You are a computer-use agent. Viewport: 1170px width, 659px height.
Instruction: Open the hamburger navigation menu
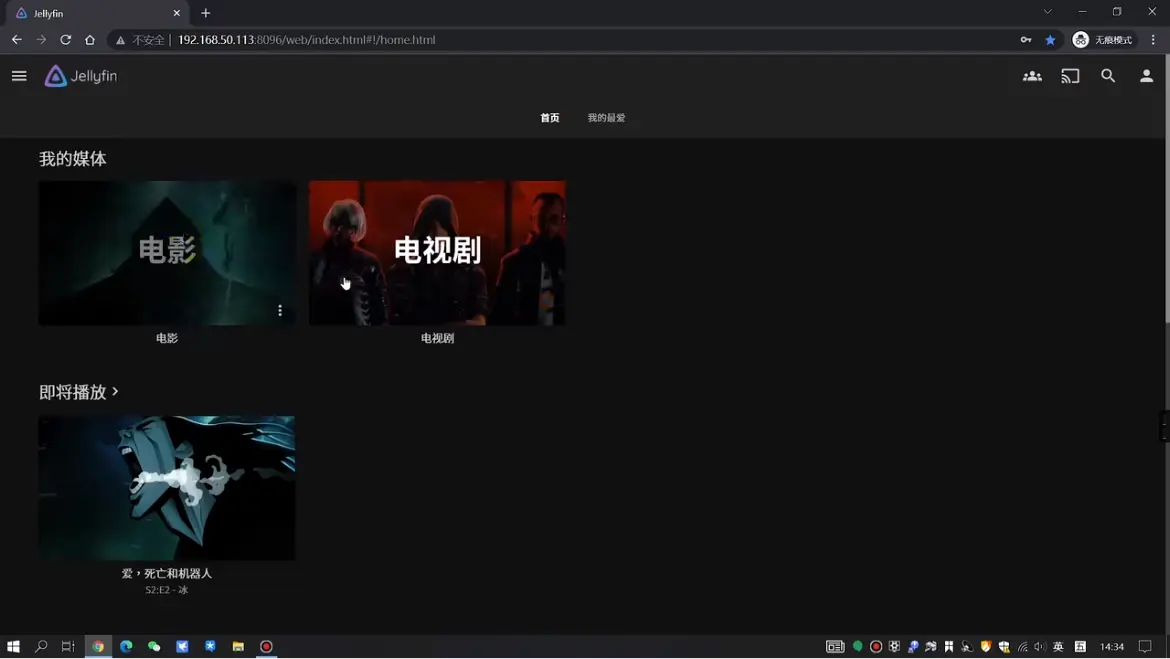(19, 76)
